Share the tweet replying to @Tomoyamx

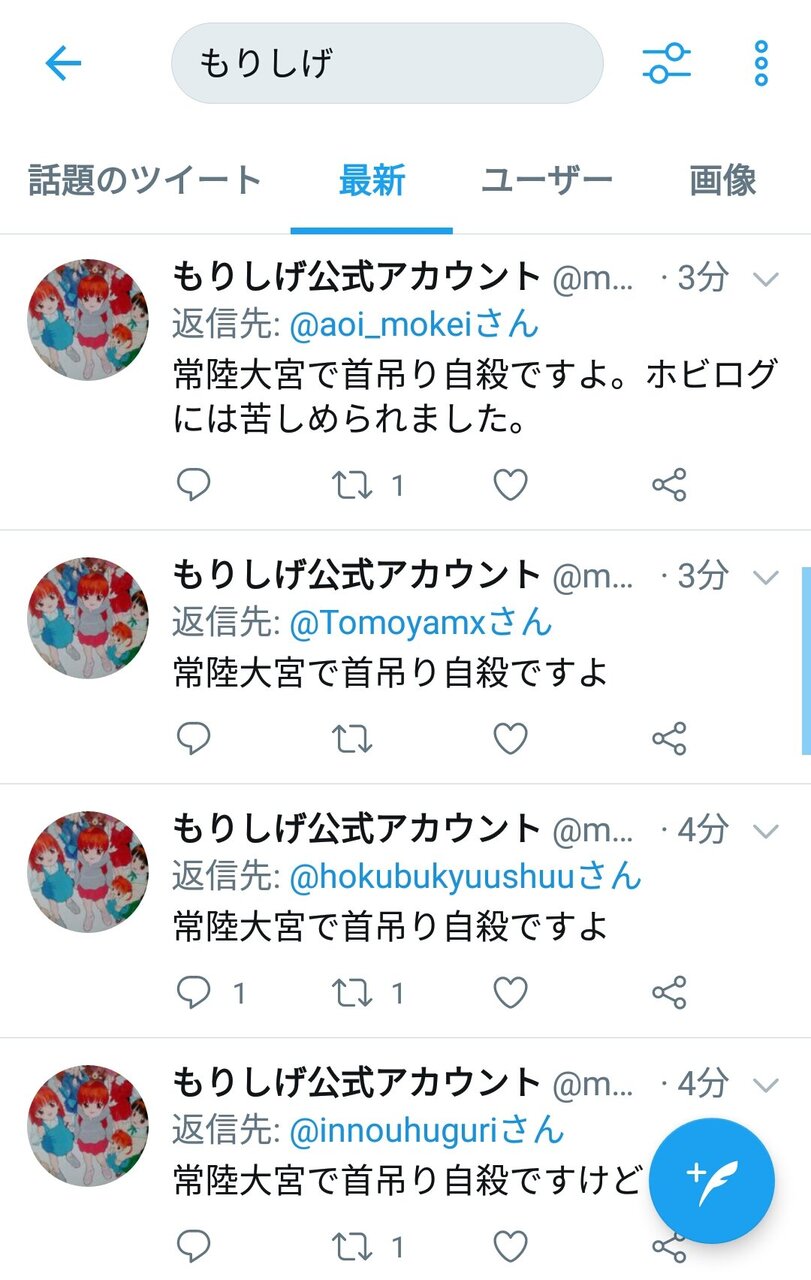point(669,739)
